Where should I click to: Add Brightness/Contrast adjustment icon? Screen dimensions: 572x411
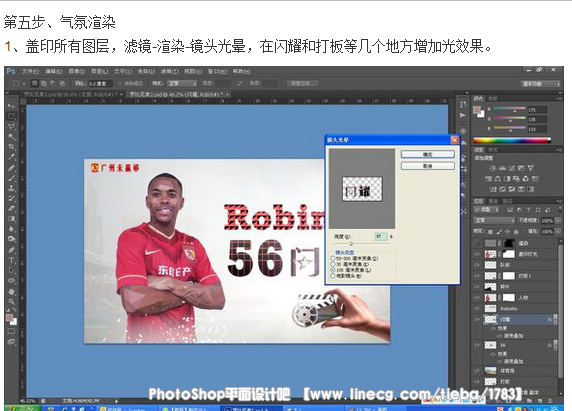[x=493, y=168]
